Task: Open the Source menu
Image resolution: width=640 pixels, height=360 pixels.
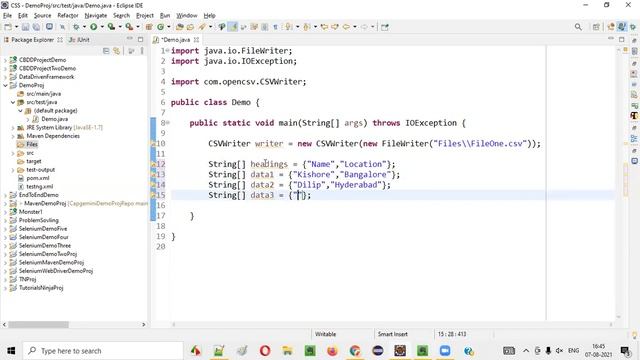Action: (x=42, y=16)
